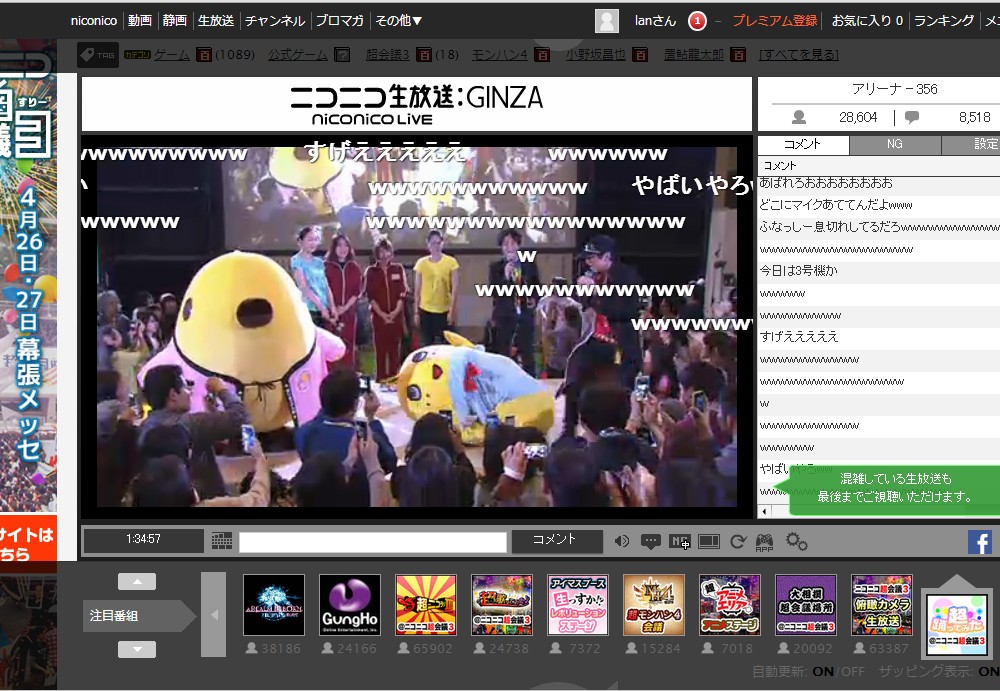Image resolution: width=1000 pixels, height=691 pixels.
Task: Focus the comment text input field
Action: pos(372,542)
